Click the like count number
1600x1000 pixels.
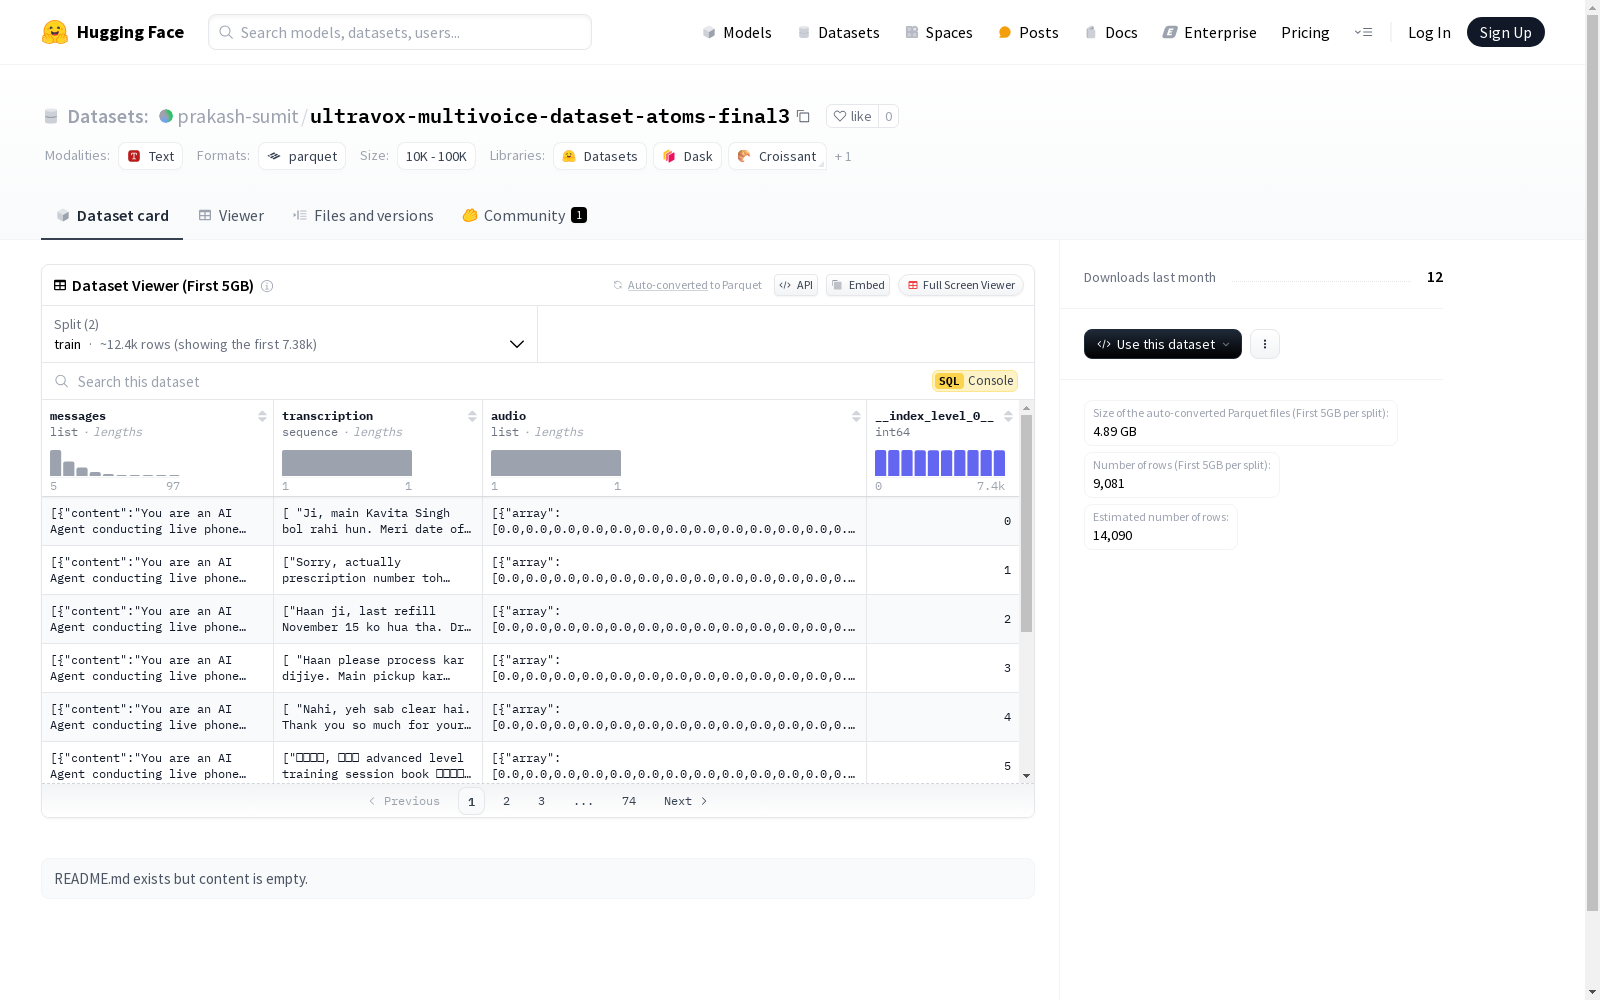pos(888,116)
